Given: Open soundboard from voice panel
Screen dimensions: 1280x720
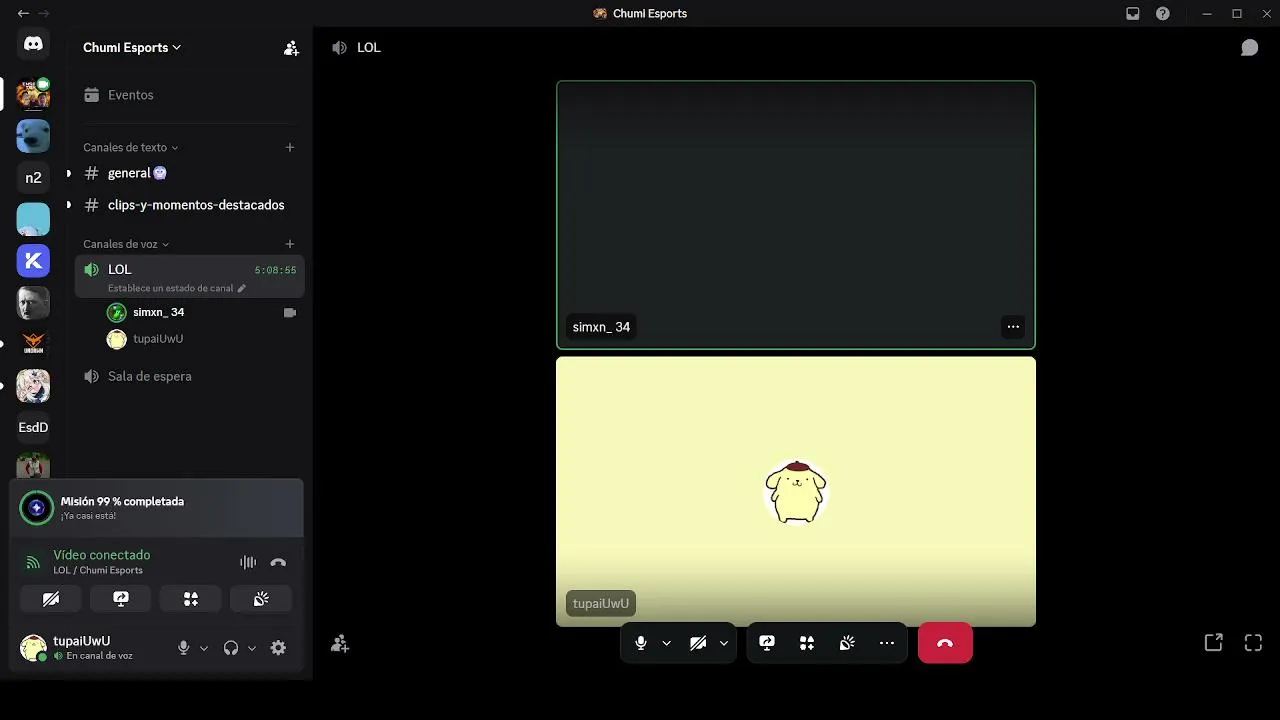Looking at the screenshot, I should [x=261, y=599].
